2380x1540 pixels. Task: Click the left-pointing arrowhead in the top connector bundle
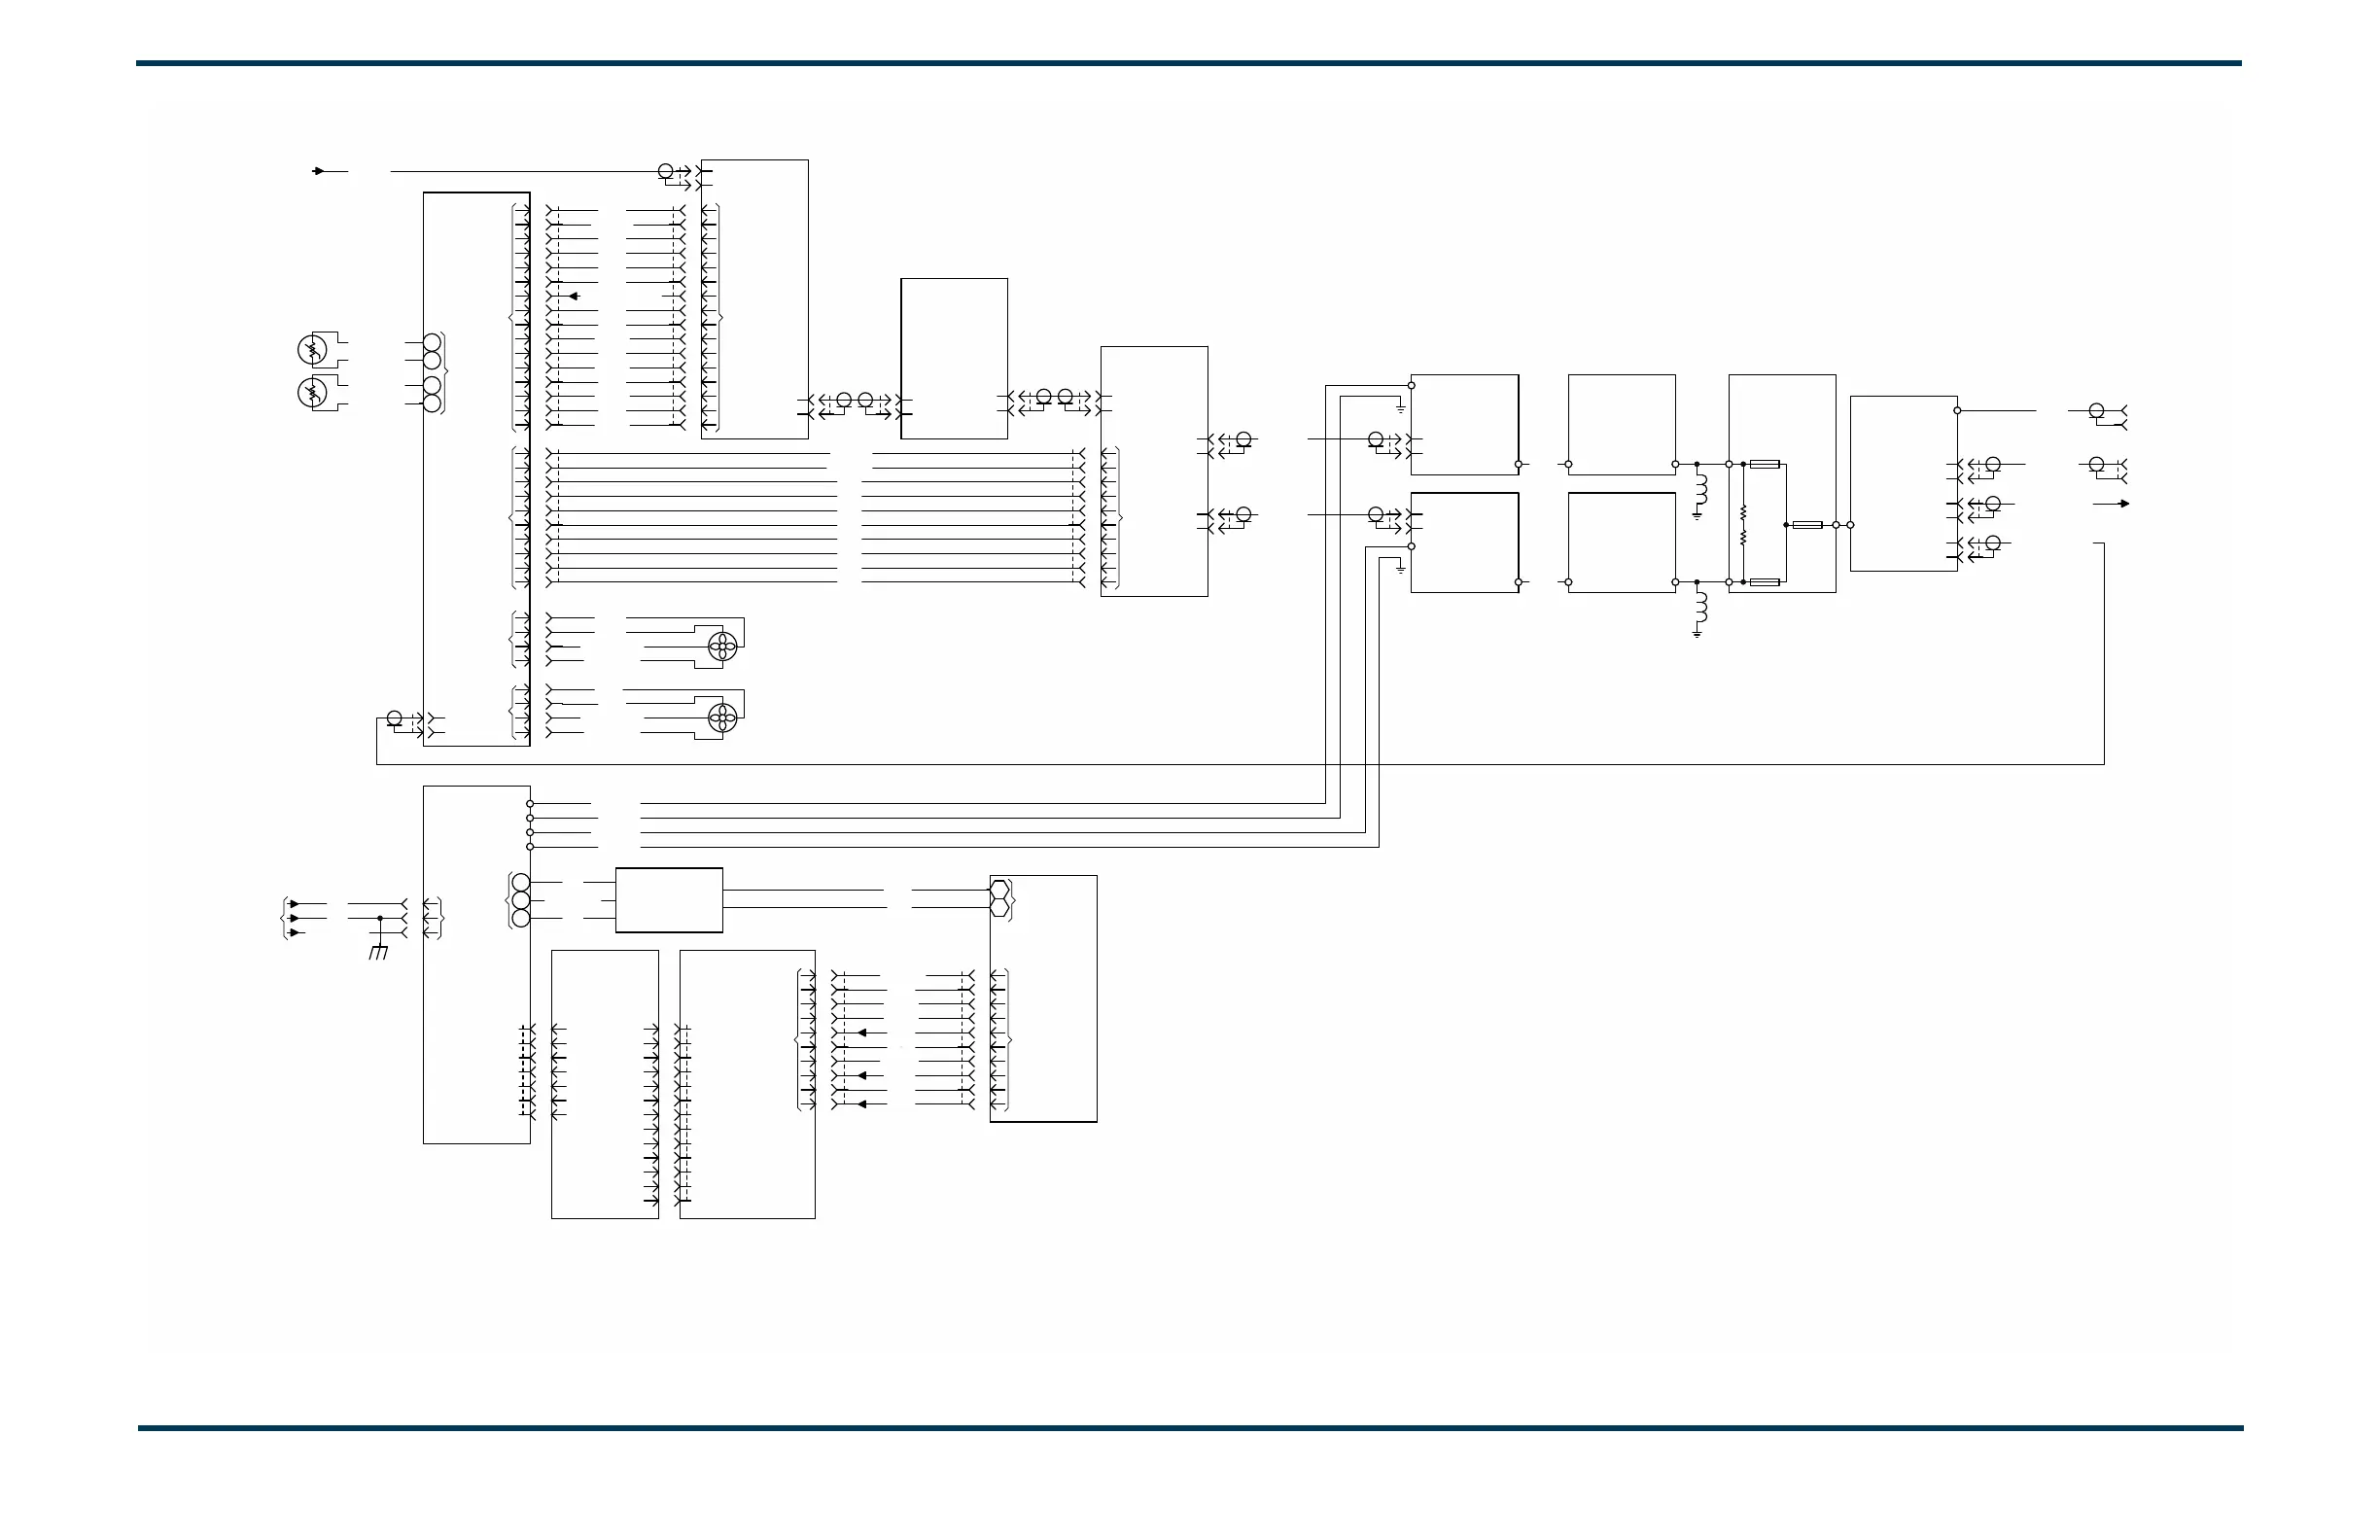point(574,296)
